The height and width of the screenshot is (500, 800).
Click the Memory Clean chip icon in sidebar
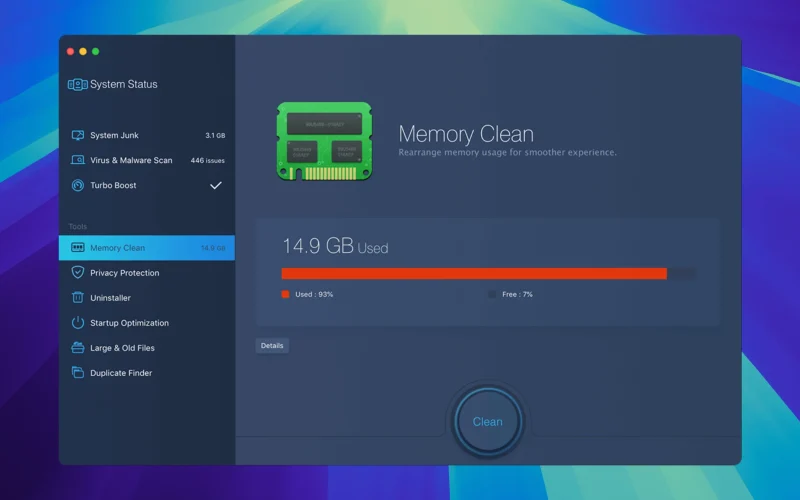78,247
